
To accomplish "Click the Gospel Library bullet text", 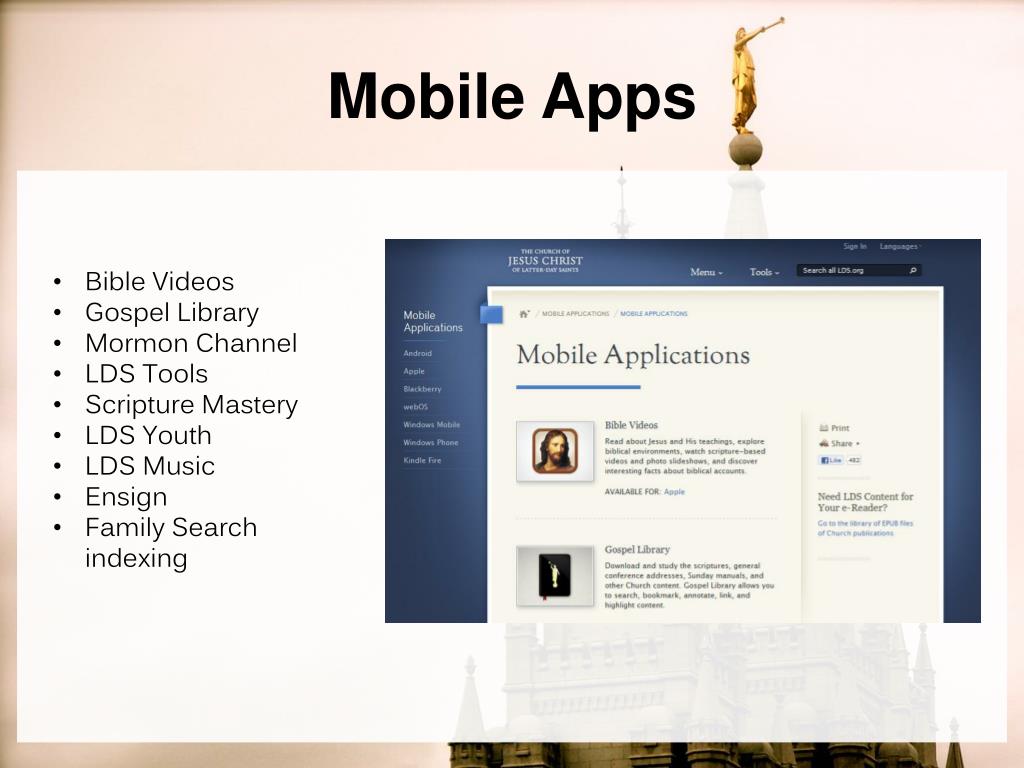I will (x=172, y=313).
